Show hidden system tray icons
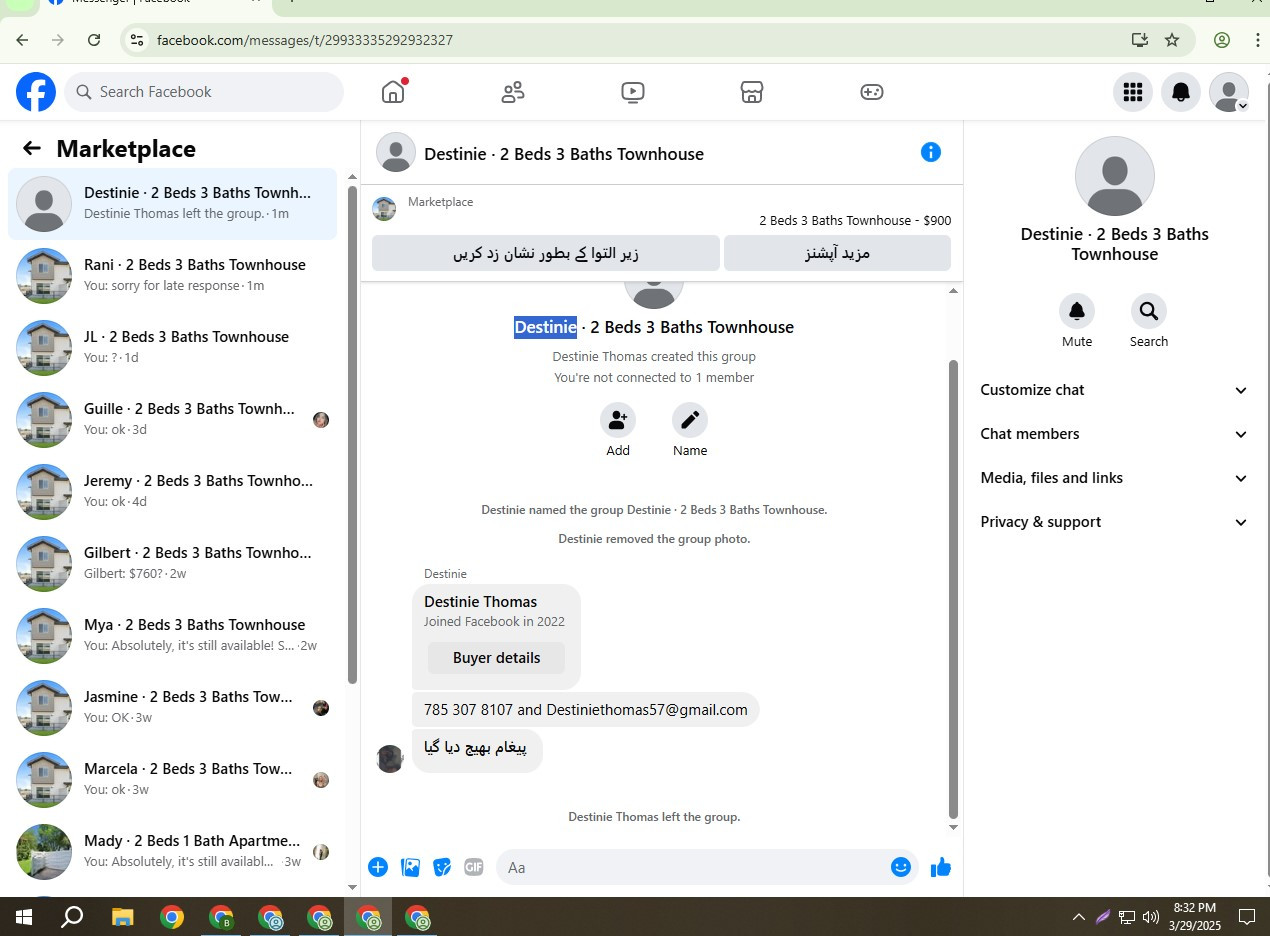Image resolution: width=1270 pixels, height=936 pixels. pyautogui.click(x=1078, y=916)
